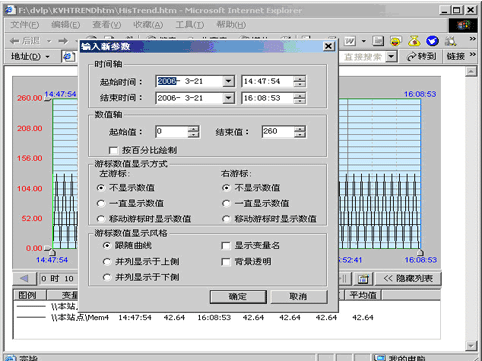The image size is (482, 361).
Task: Click the trend chart calendar icon button
Action: pos(363,278)
